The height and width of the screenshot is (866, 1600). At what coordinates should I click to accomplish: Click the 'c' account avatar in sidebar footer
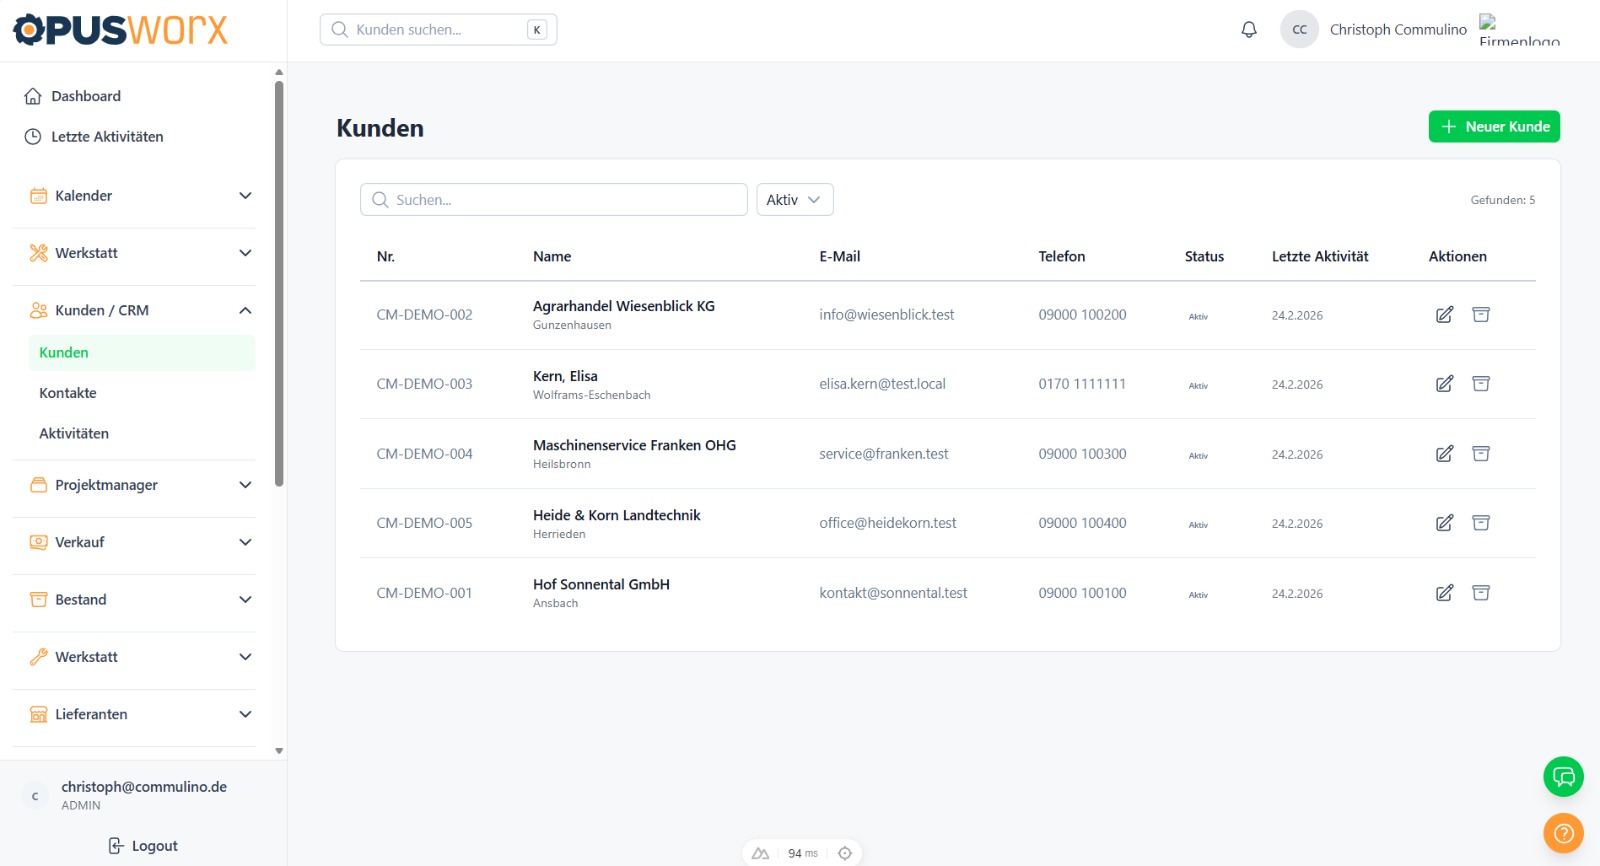[35, 796]
